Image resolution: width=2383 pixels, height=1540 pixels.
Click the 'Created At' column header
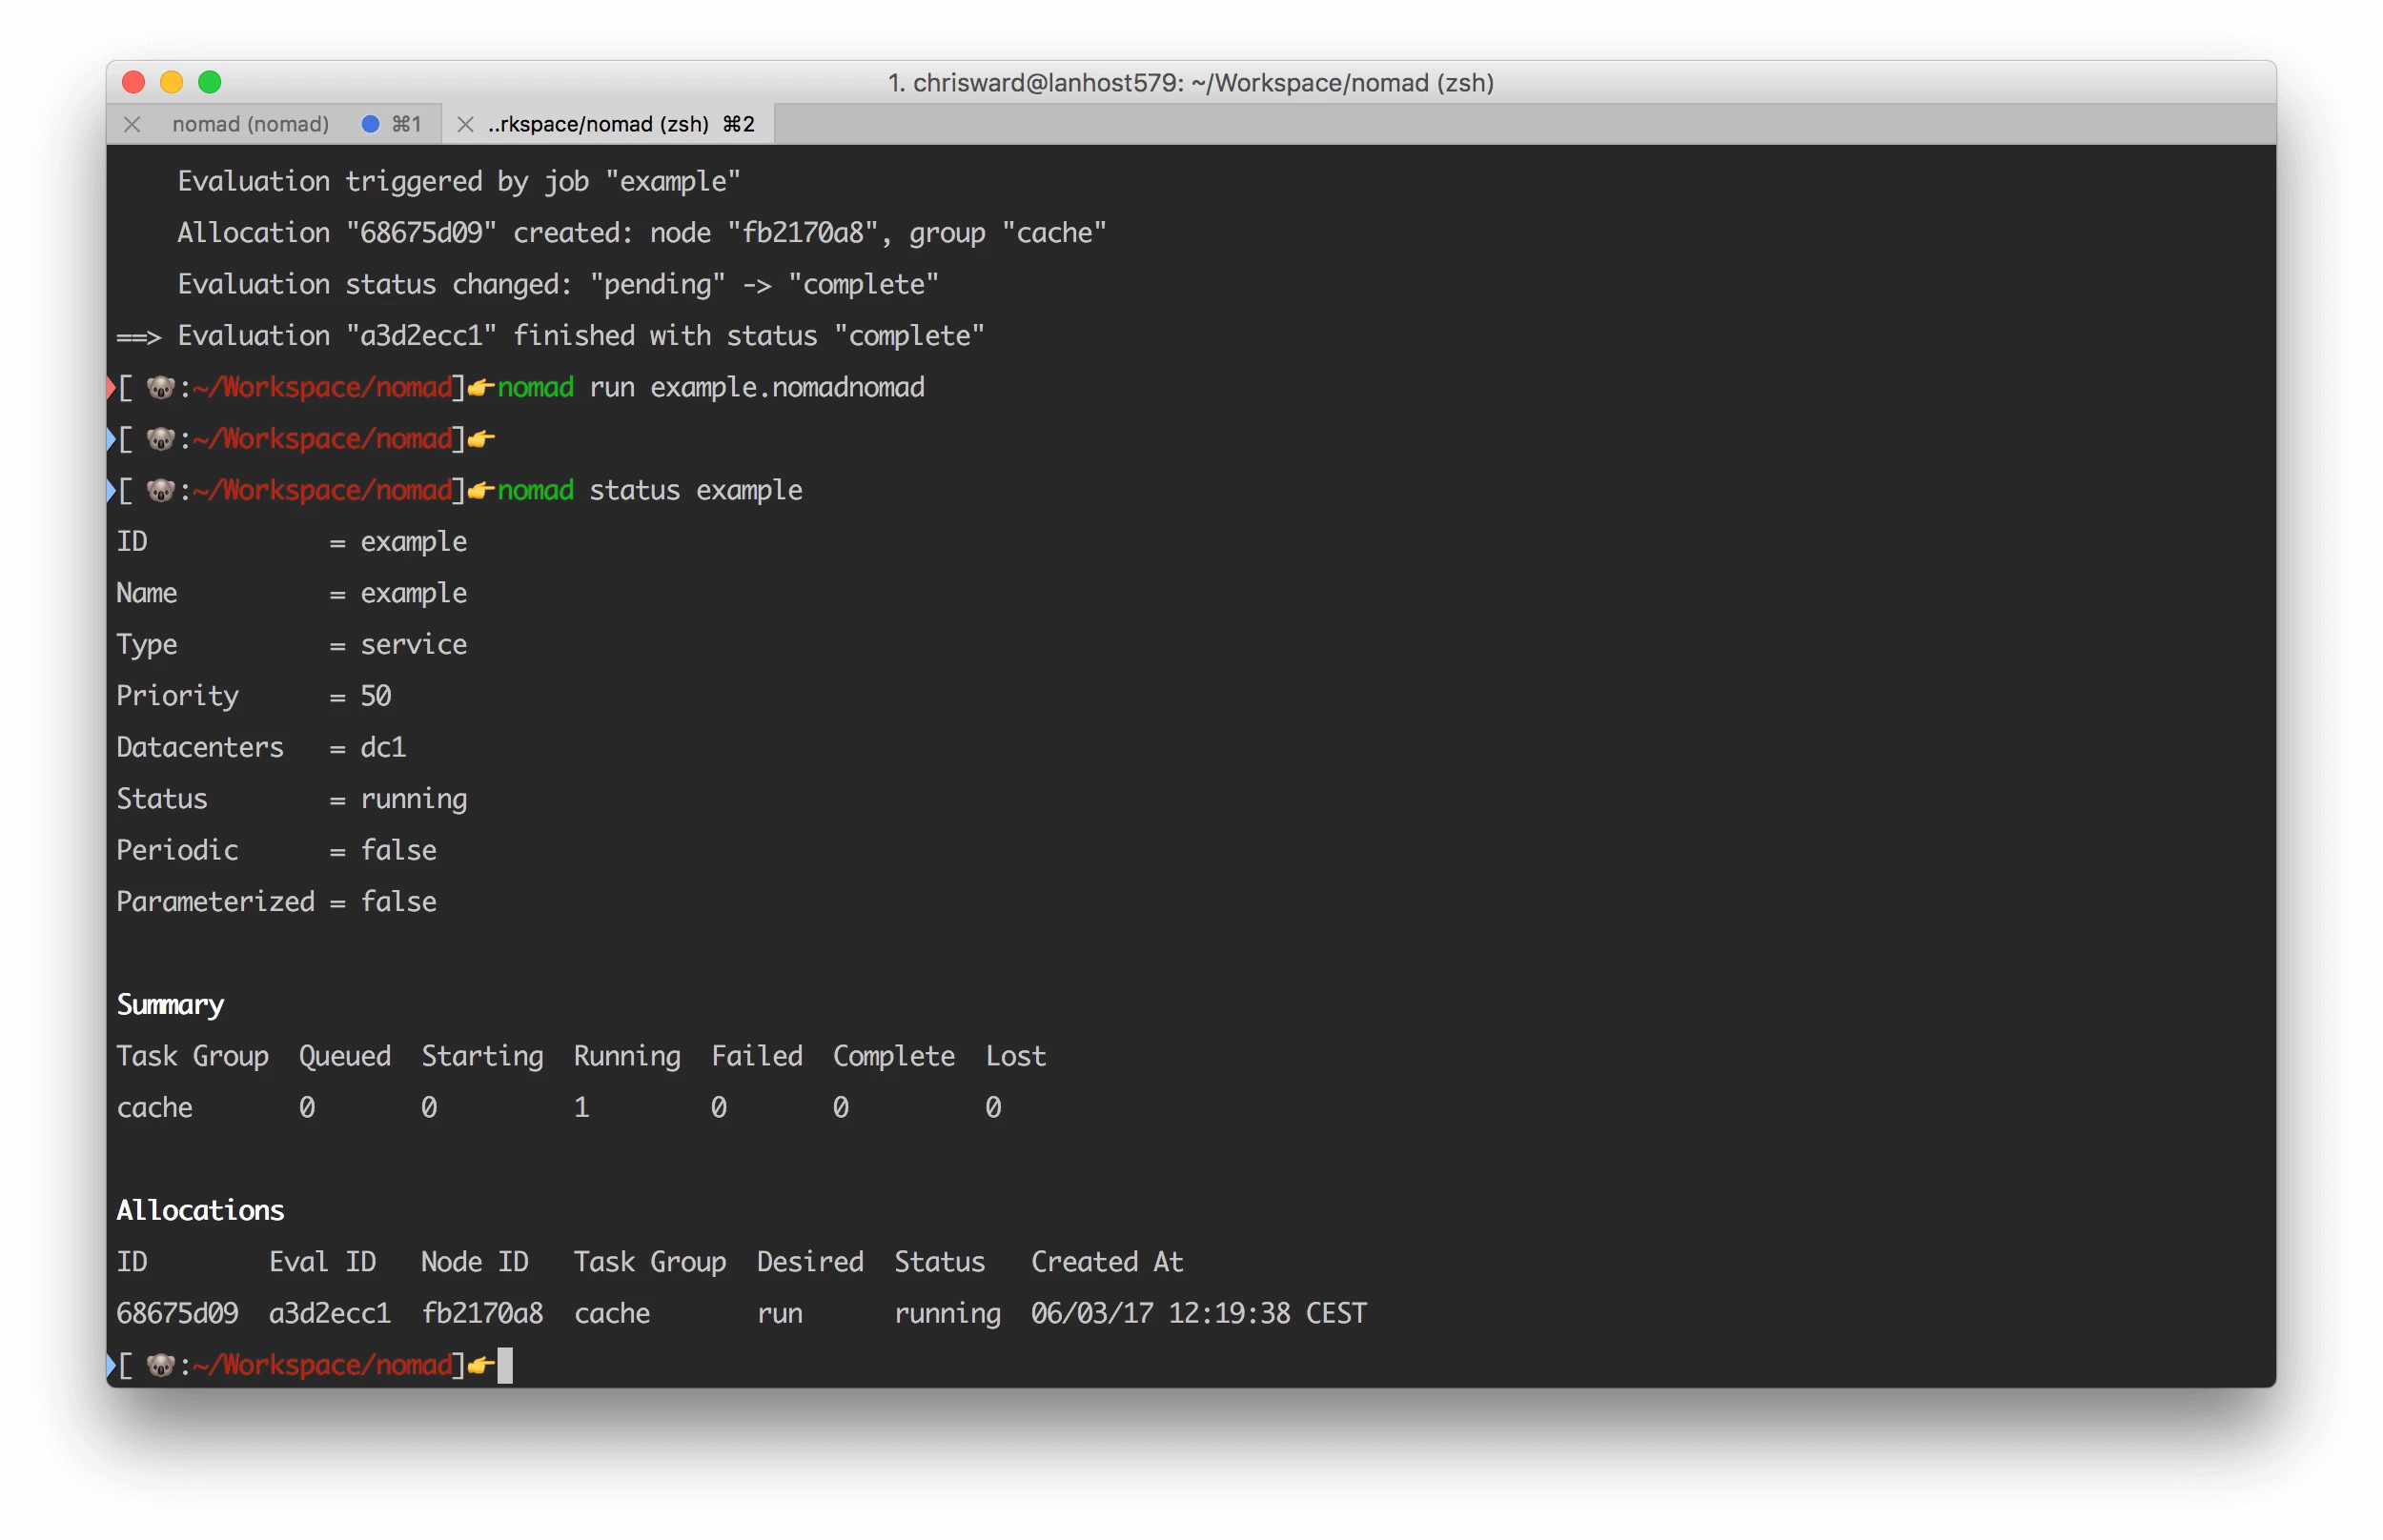(x=1107, y=1262)
